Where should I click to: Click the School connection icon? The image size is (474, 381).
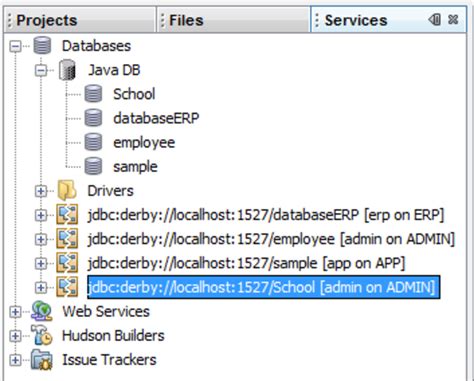pos(67,287)
